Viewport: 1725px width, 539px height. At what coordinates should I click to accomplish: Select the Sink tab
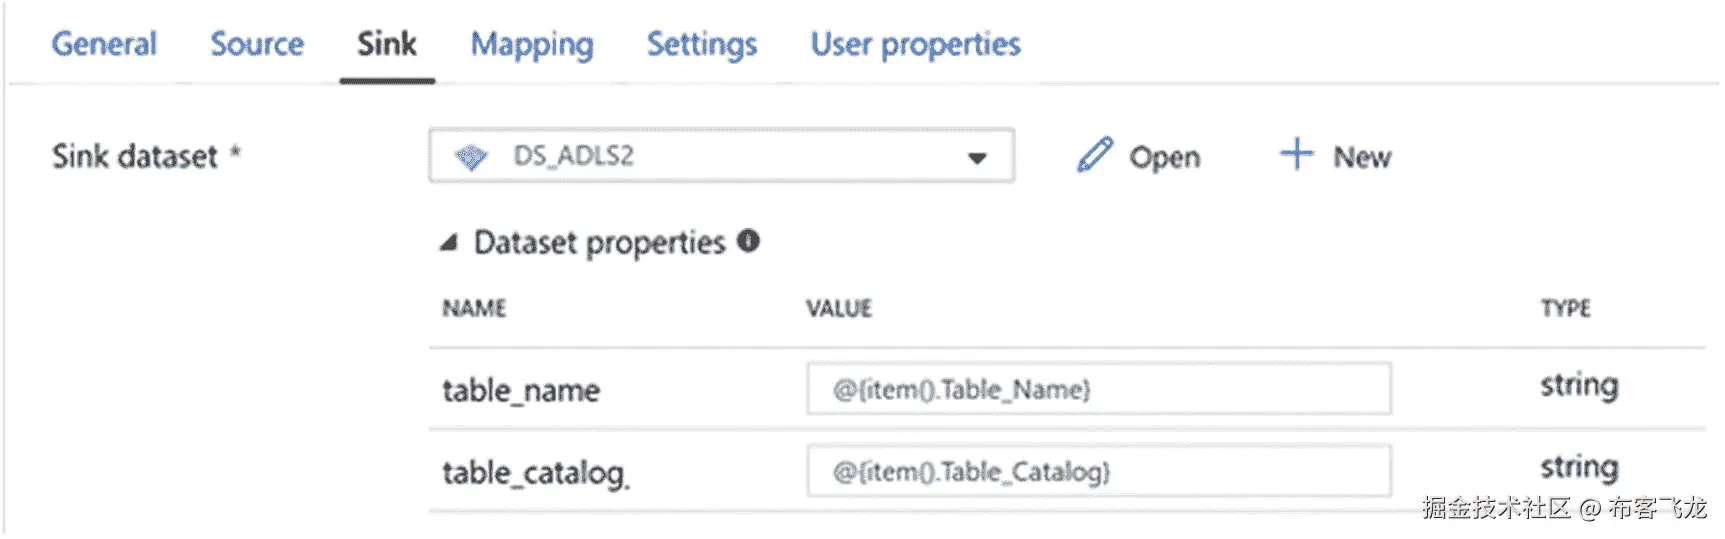(387, 44)
